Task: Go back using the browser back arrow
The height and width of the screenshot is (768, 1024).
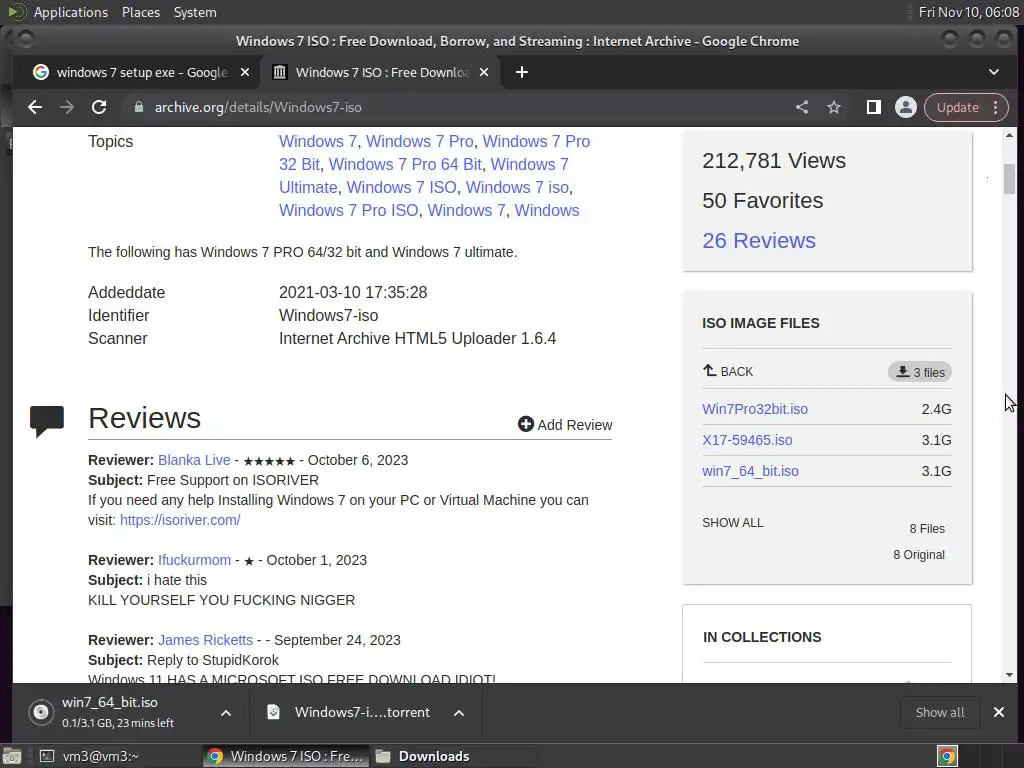Action: click(x=35, y=107)
